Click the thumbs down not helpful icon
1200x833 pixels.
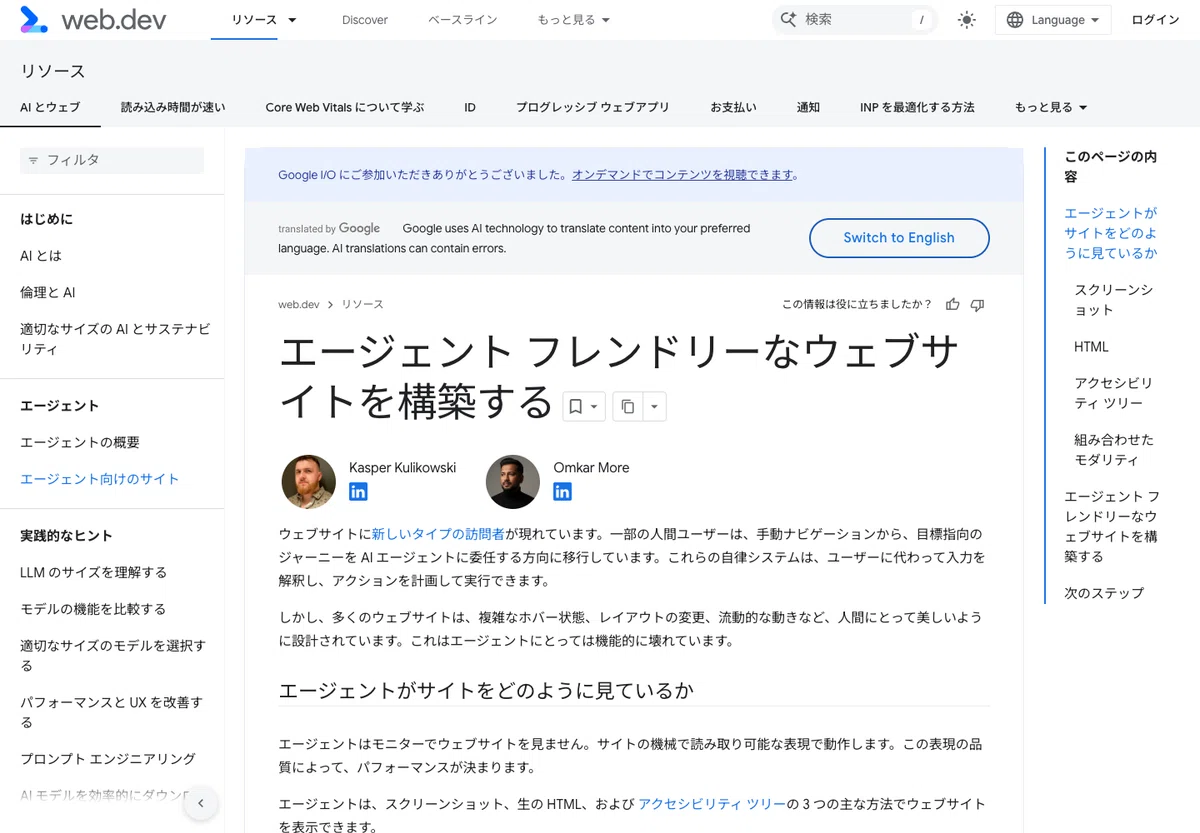pyautogui.click(x=977, y=304)
